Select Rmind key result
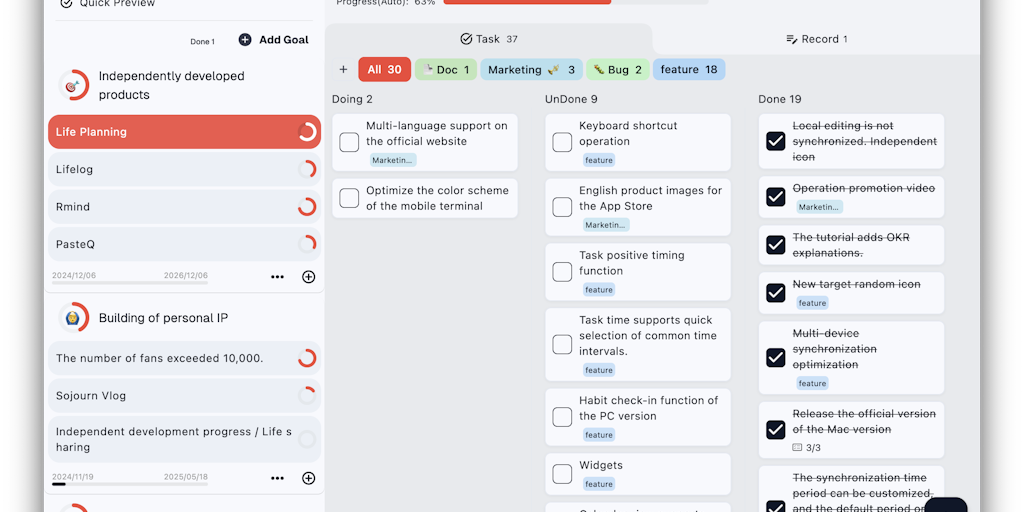 pyautogui.click(x=185, y=207)
